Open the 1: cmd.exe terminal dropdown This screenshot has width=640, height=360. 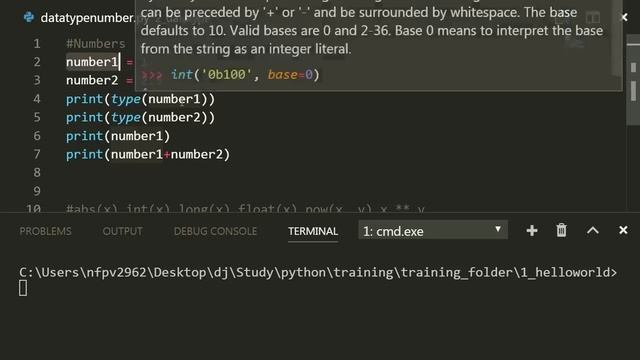[433, 231]
